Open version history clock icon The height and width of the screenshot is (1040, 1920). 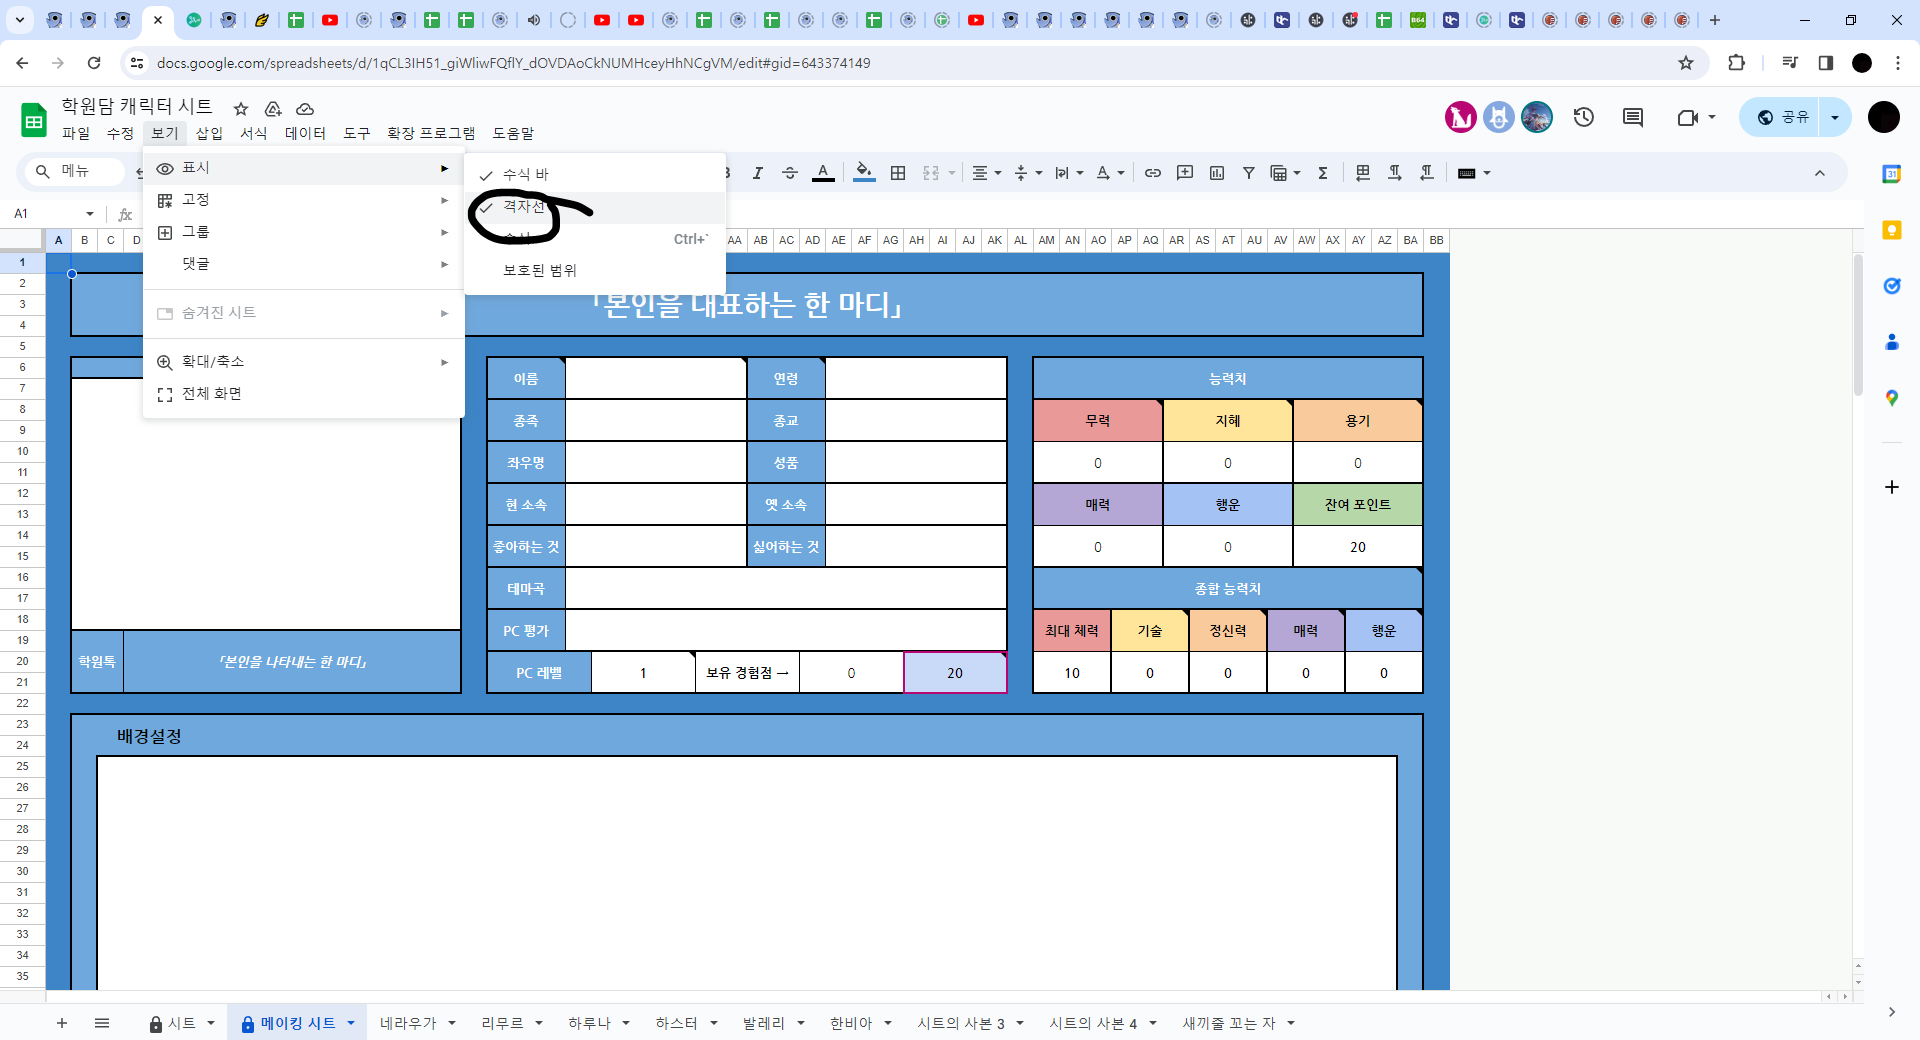point(1583,118)
